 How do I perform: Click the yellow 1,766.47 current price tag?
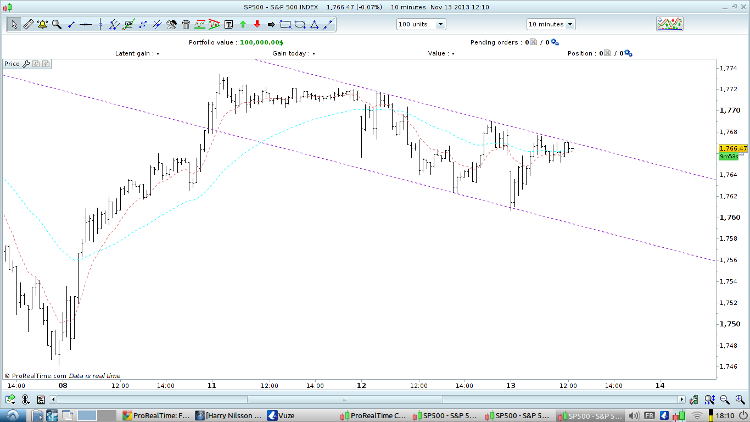point(733,148)
